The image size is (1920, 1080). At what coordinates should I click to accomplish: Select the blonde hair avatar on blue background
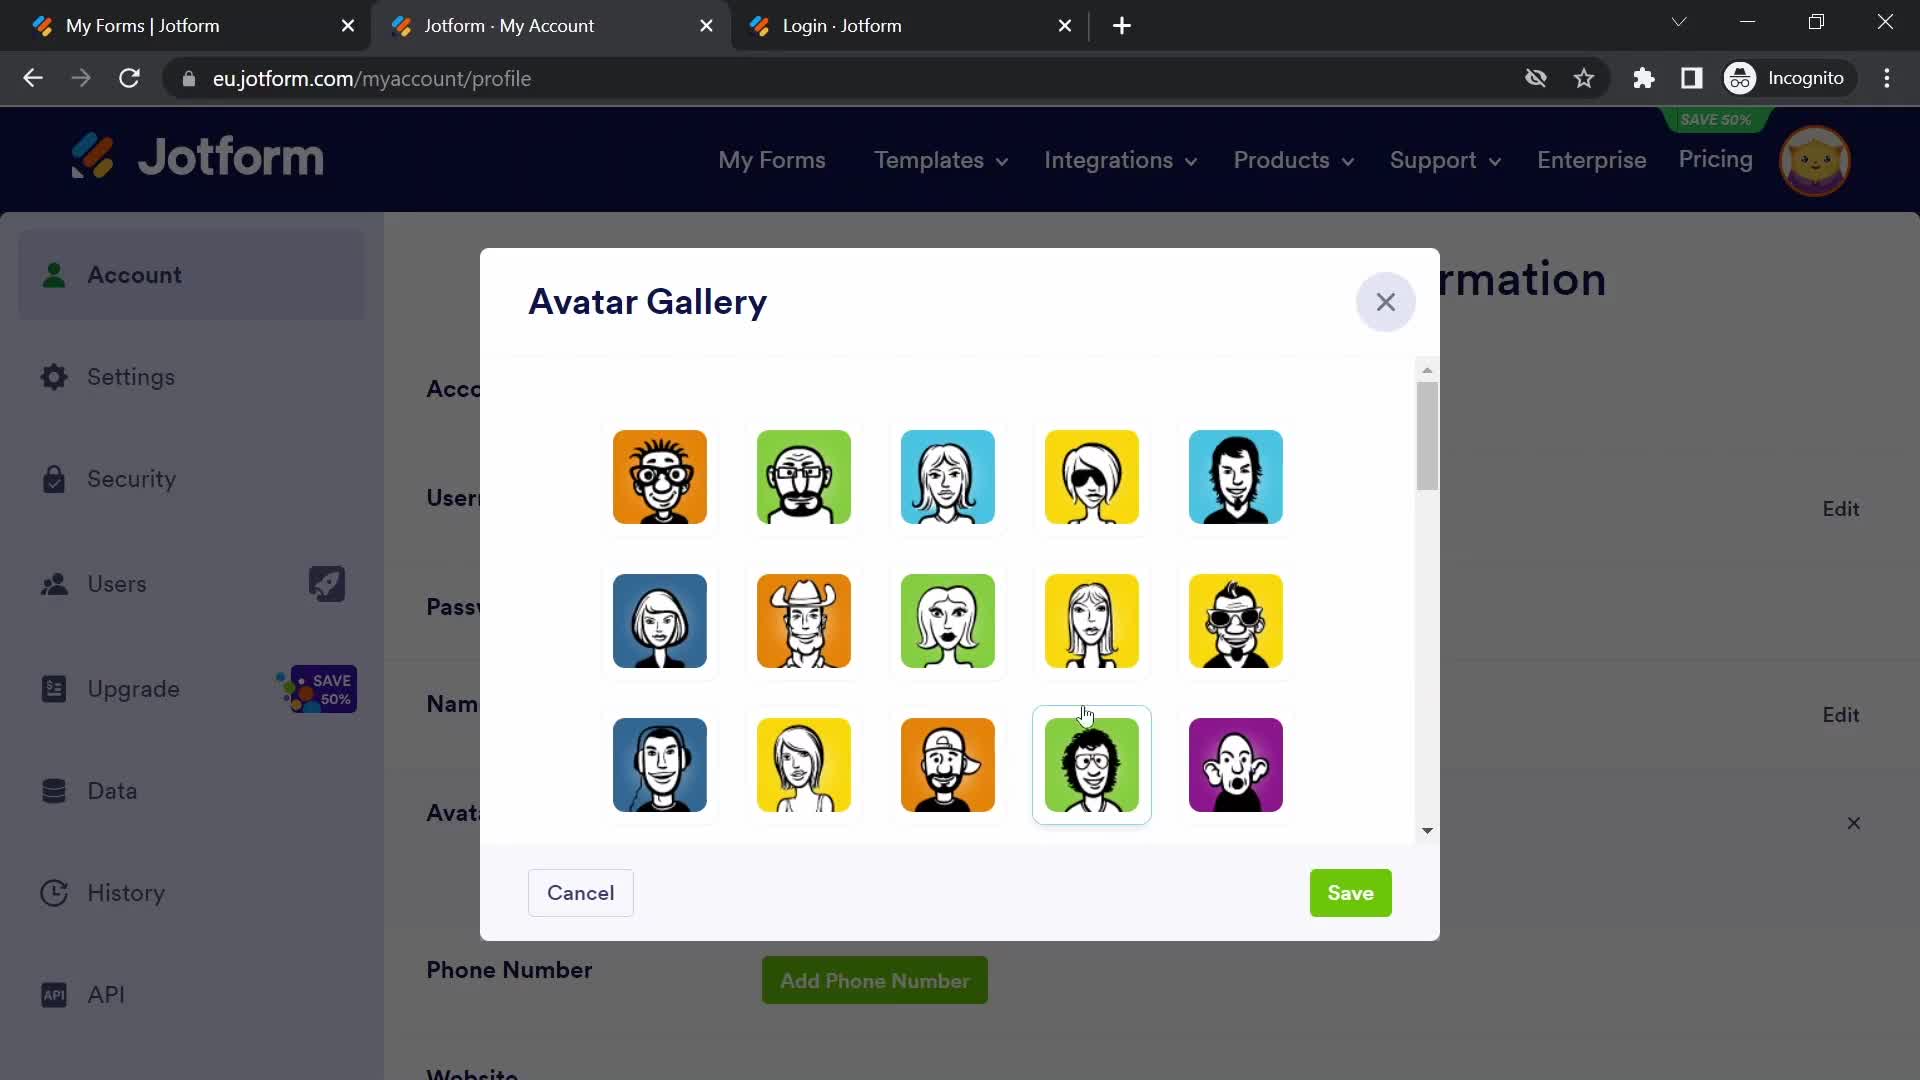pyautogui.click(x=948, y=476)
